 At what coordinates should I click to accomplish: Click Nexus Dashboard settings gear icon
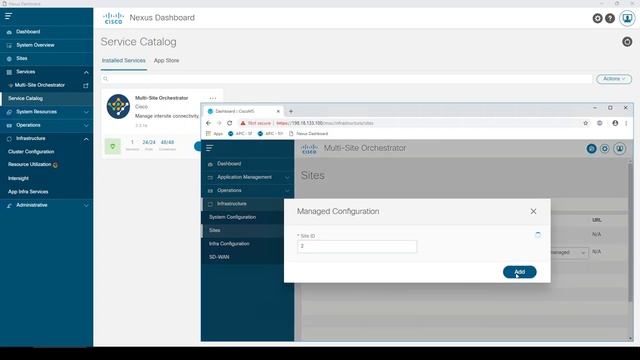(x=597, y=18)
